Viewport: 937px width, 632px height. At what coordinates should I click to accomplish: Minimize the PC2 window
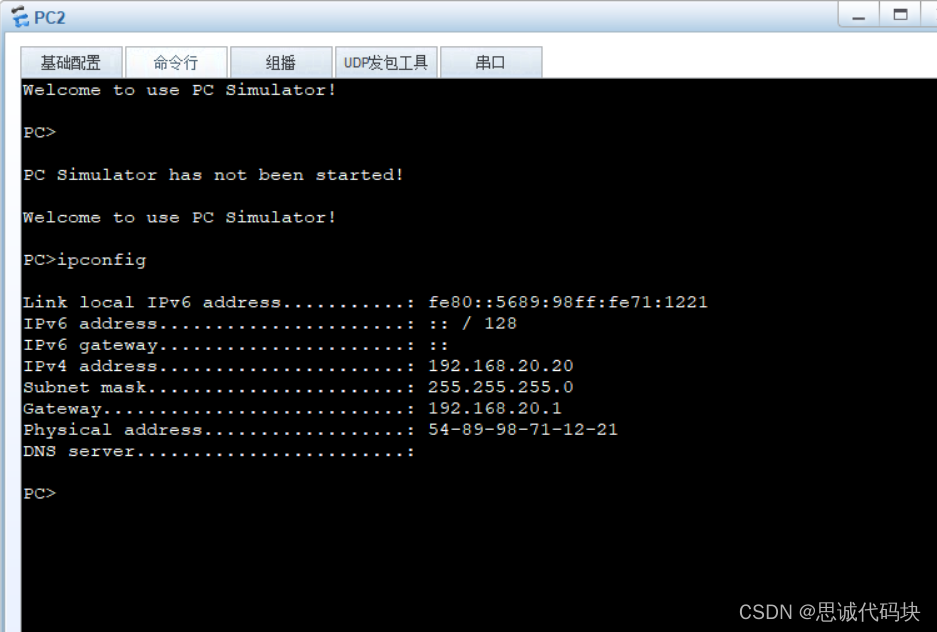[858, 16]
